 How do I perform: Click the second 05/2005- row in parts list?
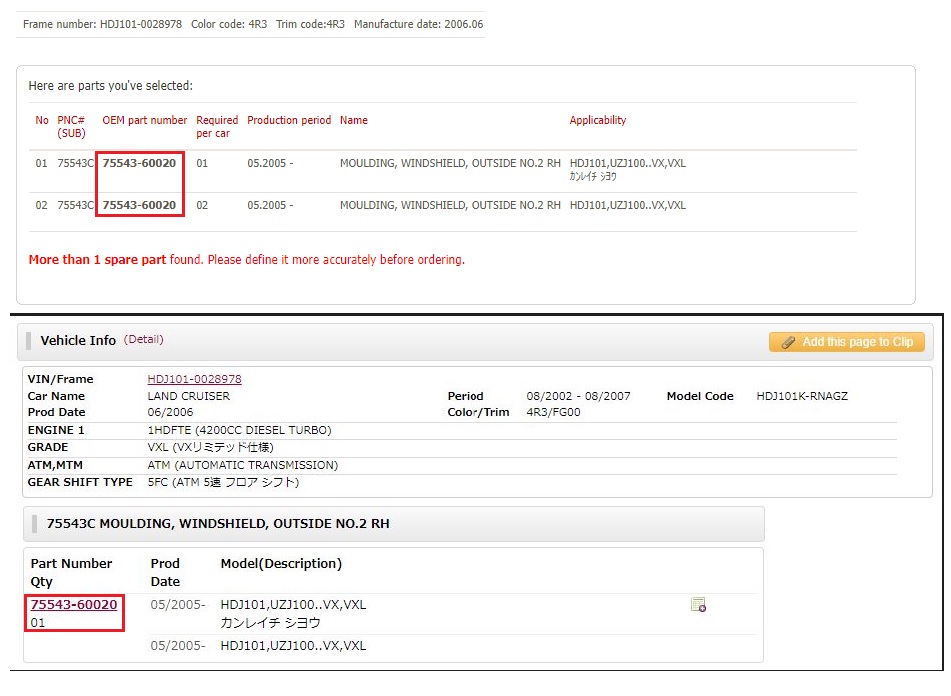(x=391, y=646)
